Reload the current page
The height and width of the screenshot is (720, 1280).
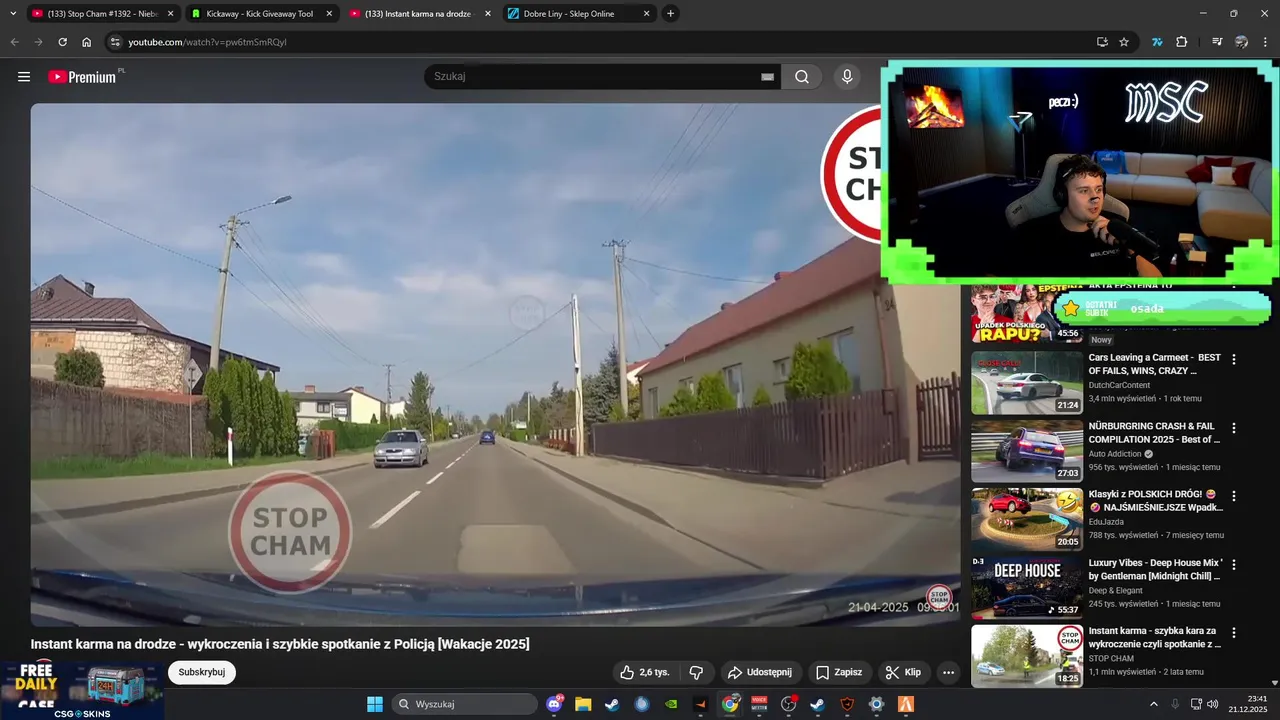62,42
